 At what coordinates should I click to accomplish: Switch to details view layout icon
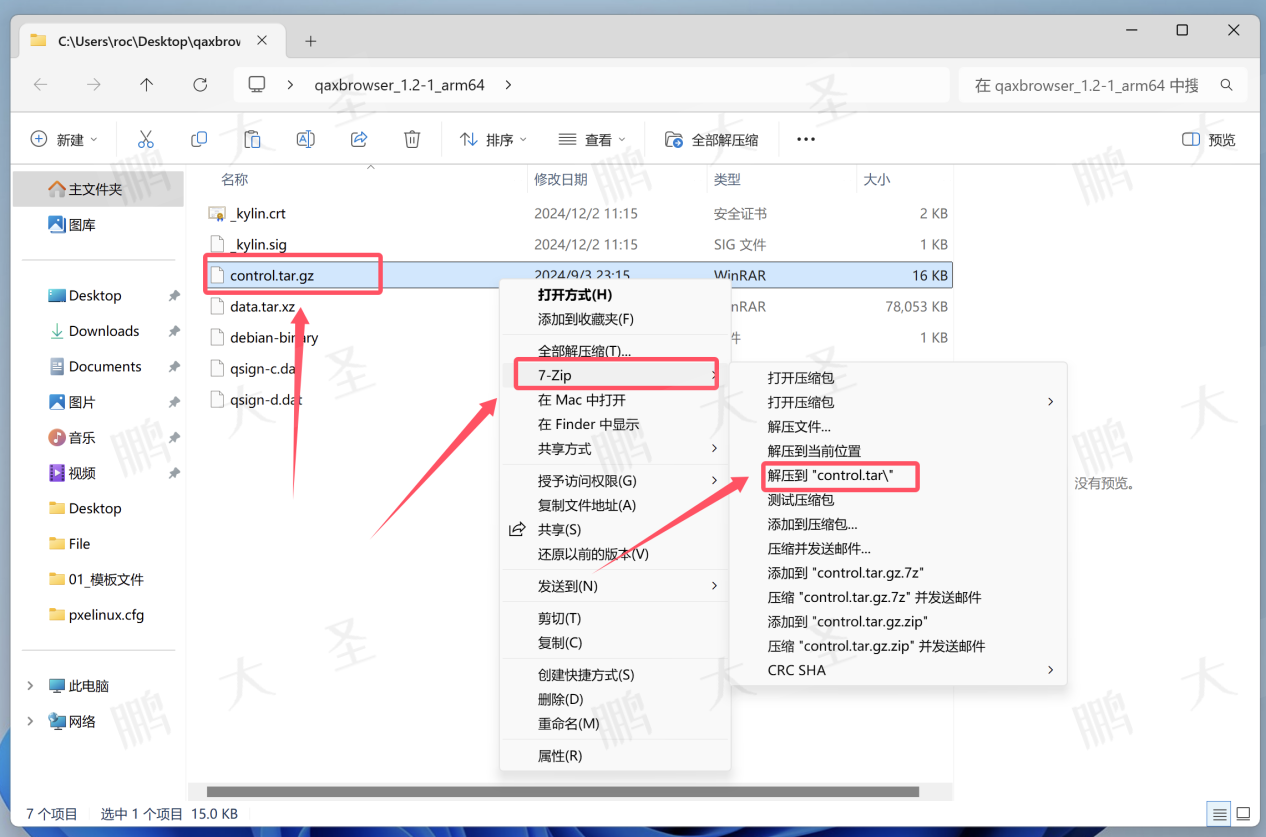[x=1219, y=813]
